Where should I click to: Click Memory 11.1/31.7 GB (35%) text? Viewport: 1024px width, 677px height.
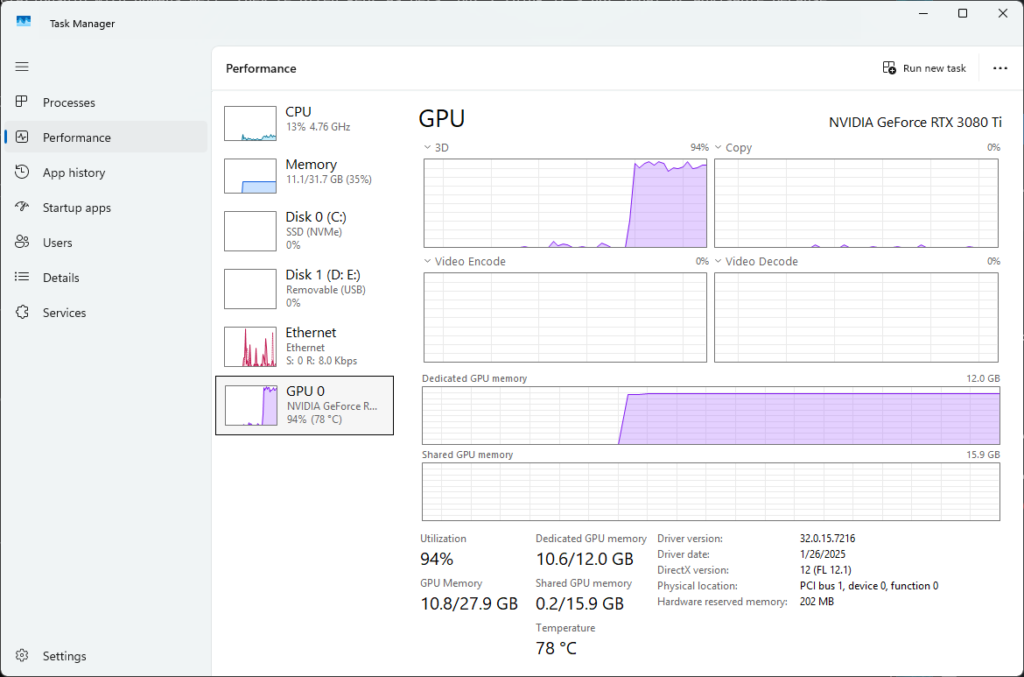coord(328,180)
